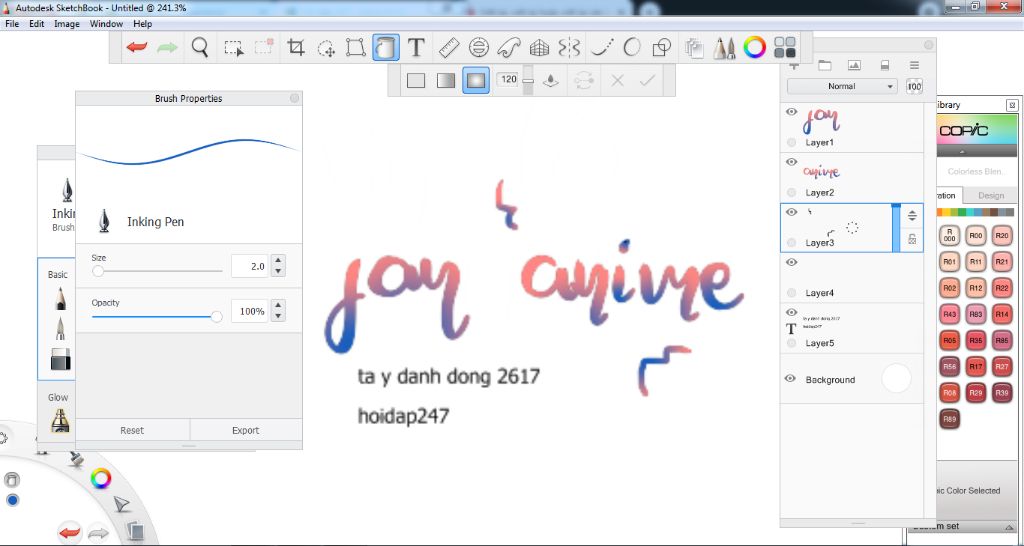Viewport: 1024px width, 546px height.
Task: Open the Help menu
Action: 142,24
